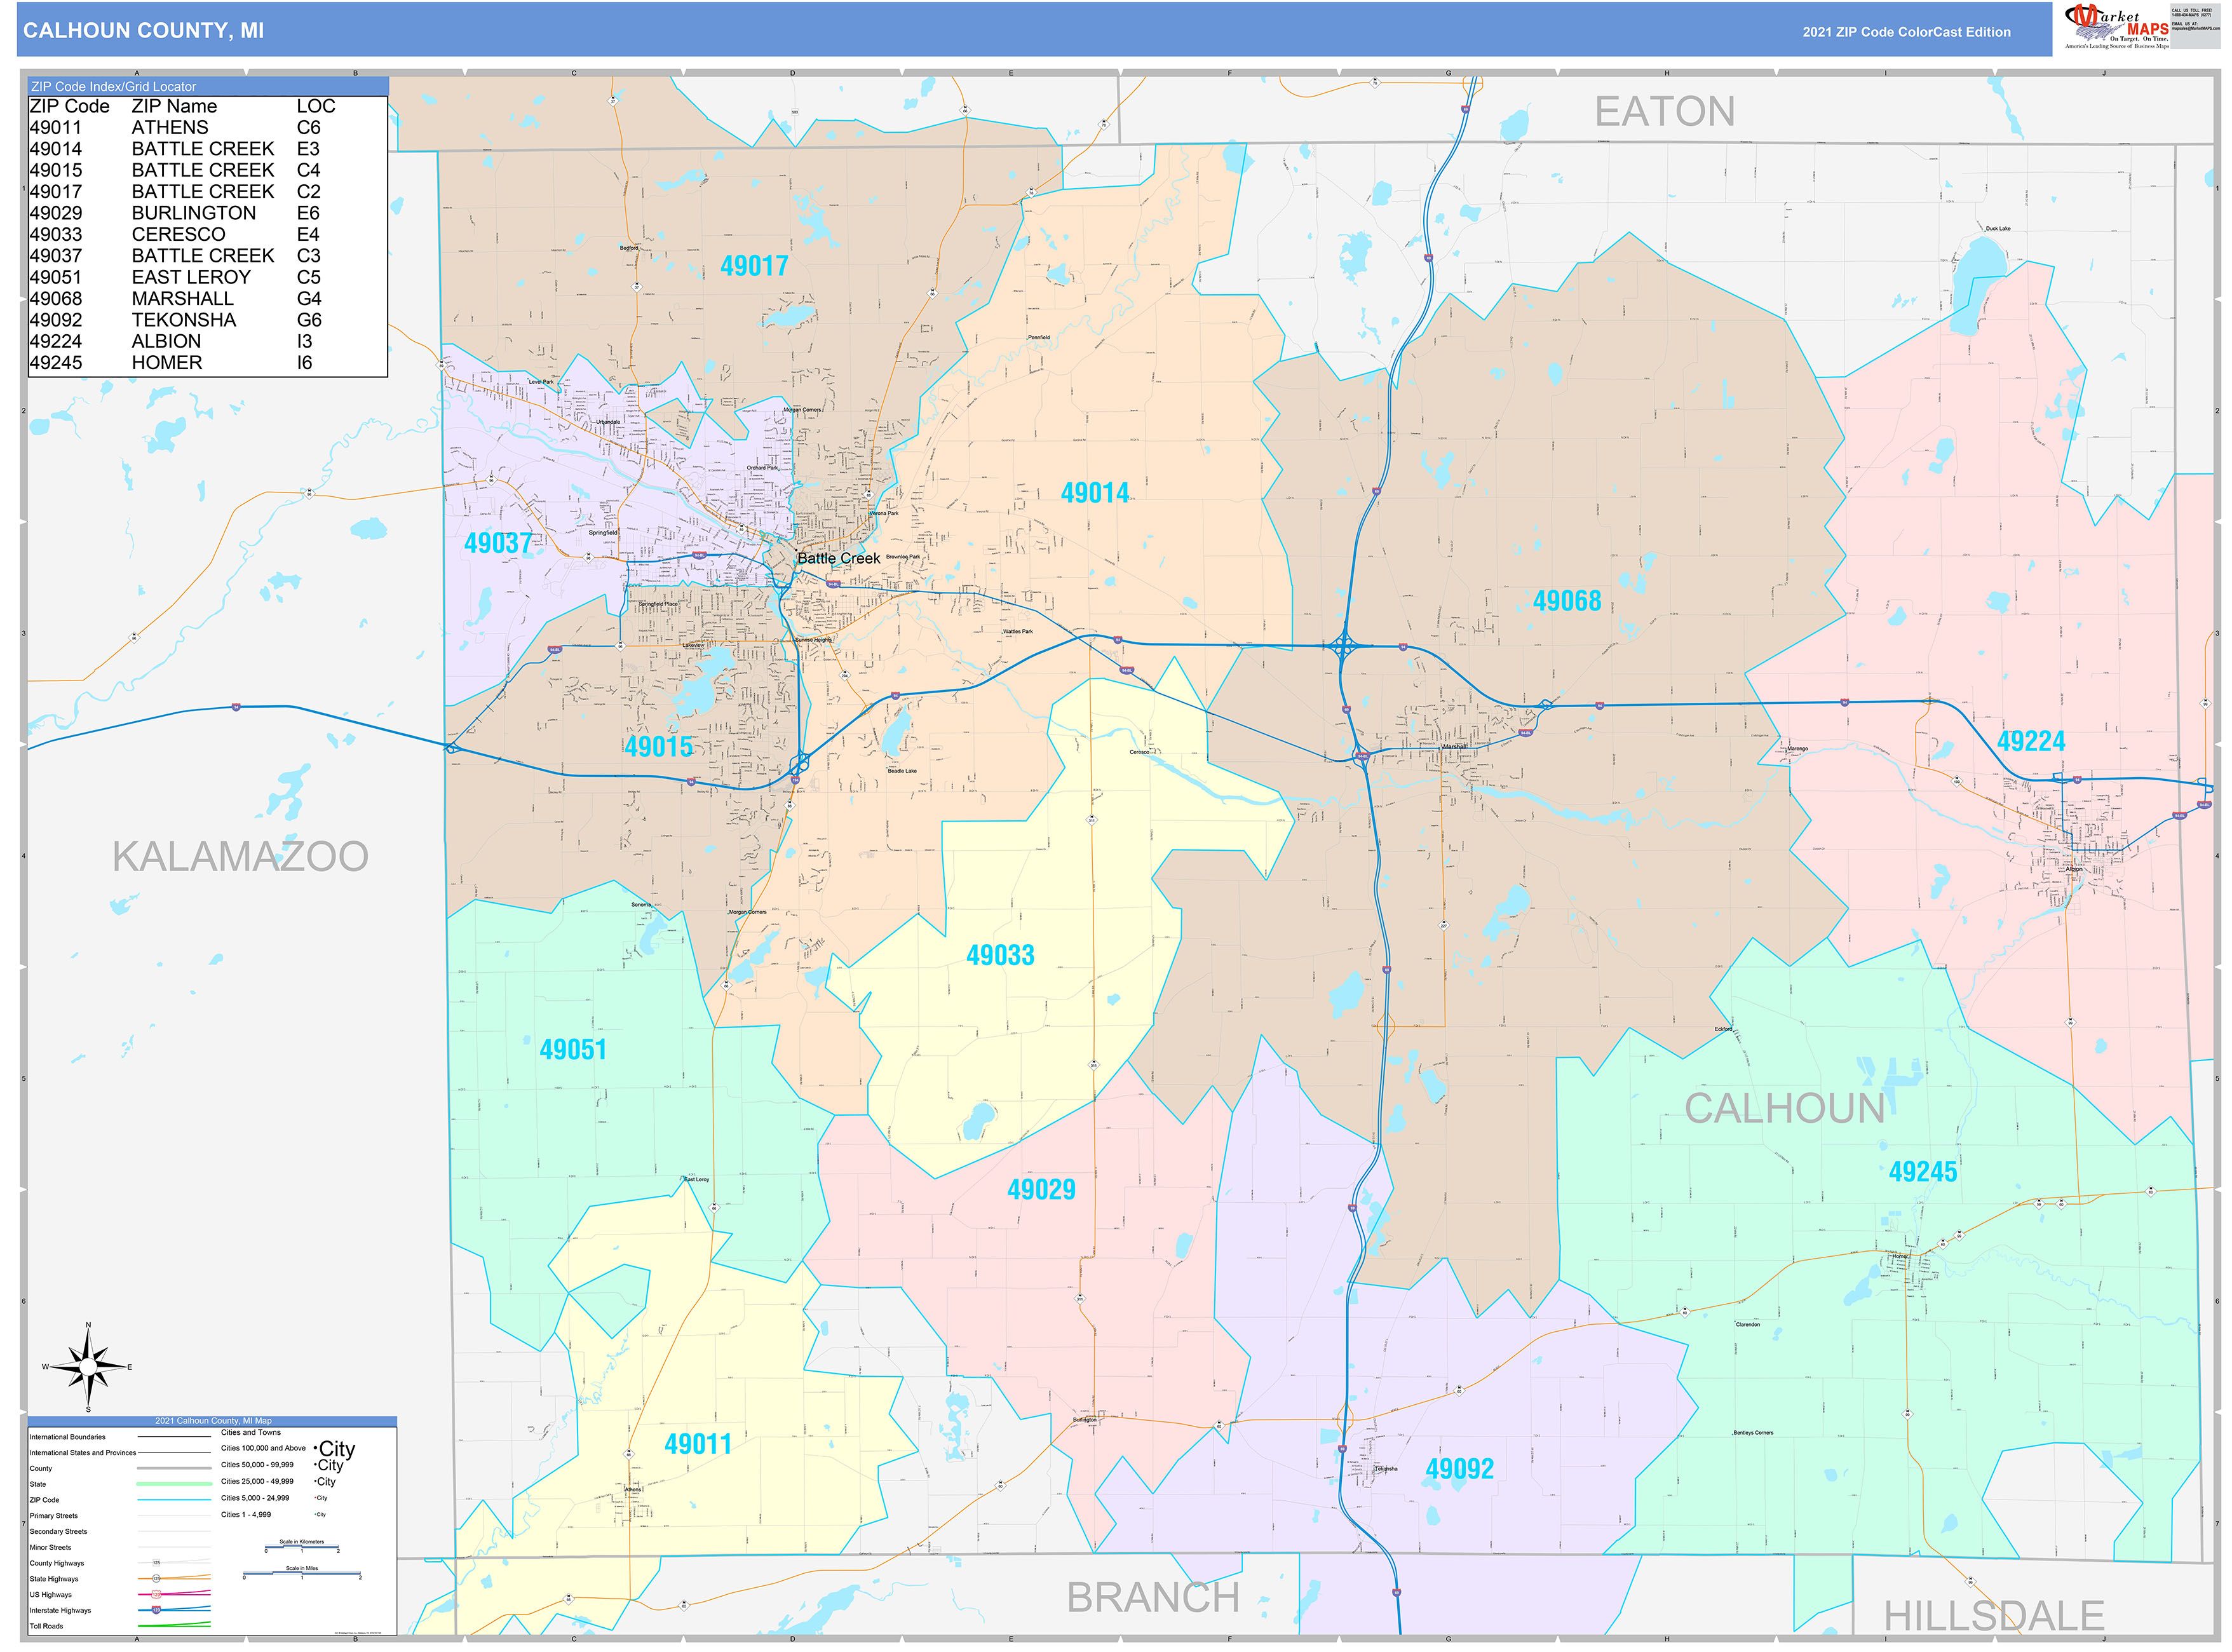
Task: Click the compass rose icon
Action: pyautogui.click(x=88, y=1367)
